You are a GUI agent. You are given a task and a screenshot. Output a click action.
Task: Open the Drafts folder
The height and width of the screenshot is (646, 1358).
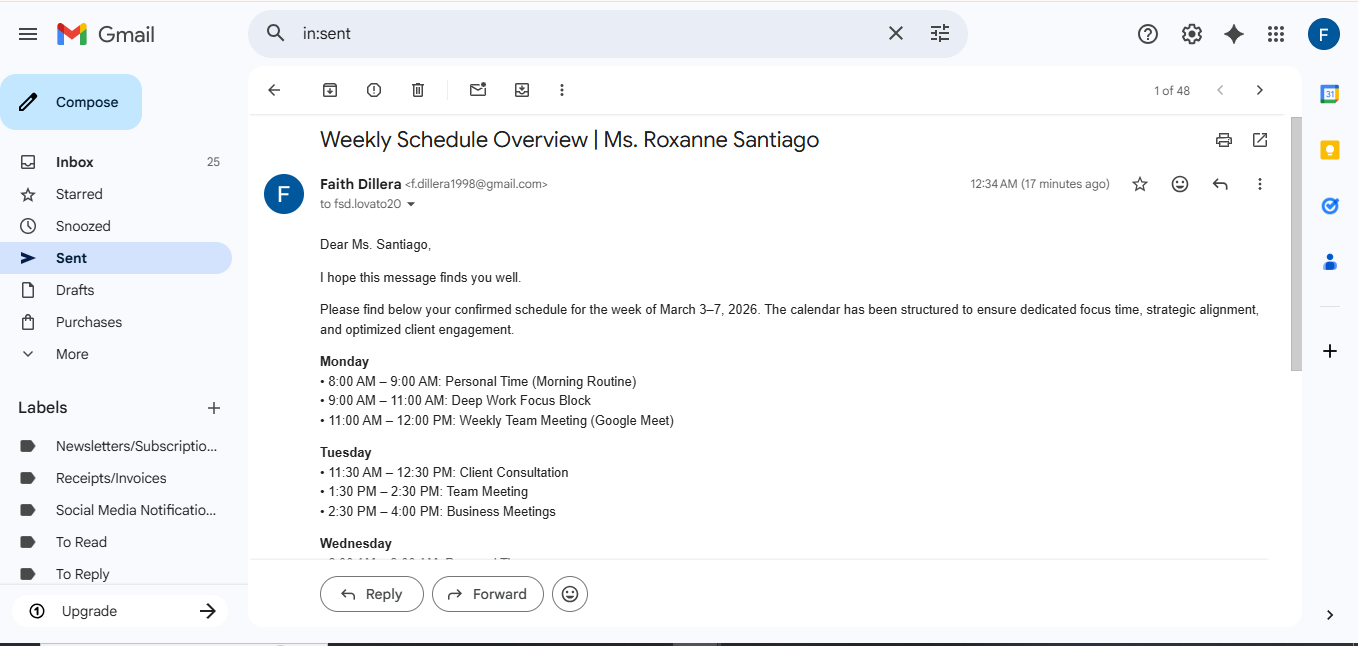pos(116,290)
